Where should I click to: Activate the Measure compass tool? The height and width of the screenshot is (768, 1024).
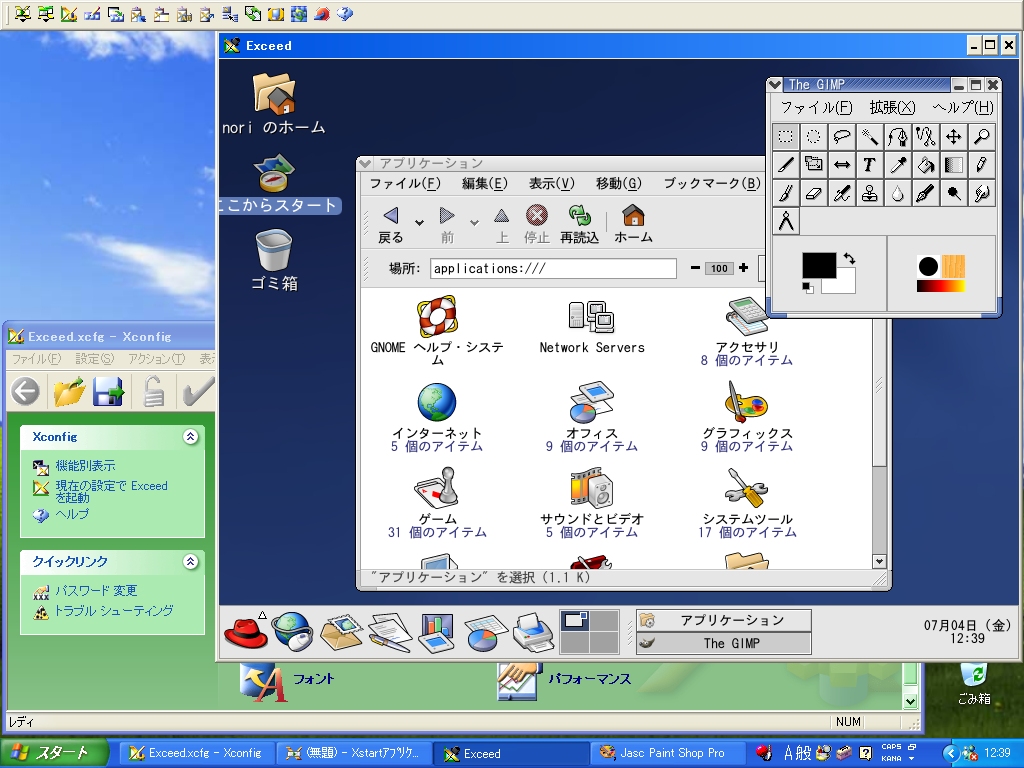[x=786, y=221]
